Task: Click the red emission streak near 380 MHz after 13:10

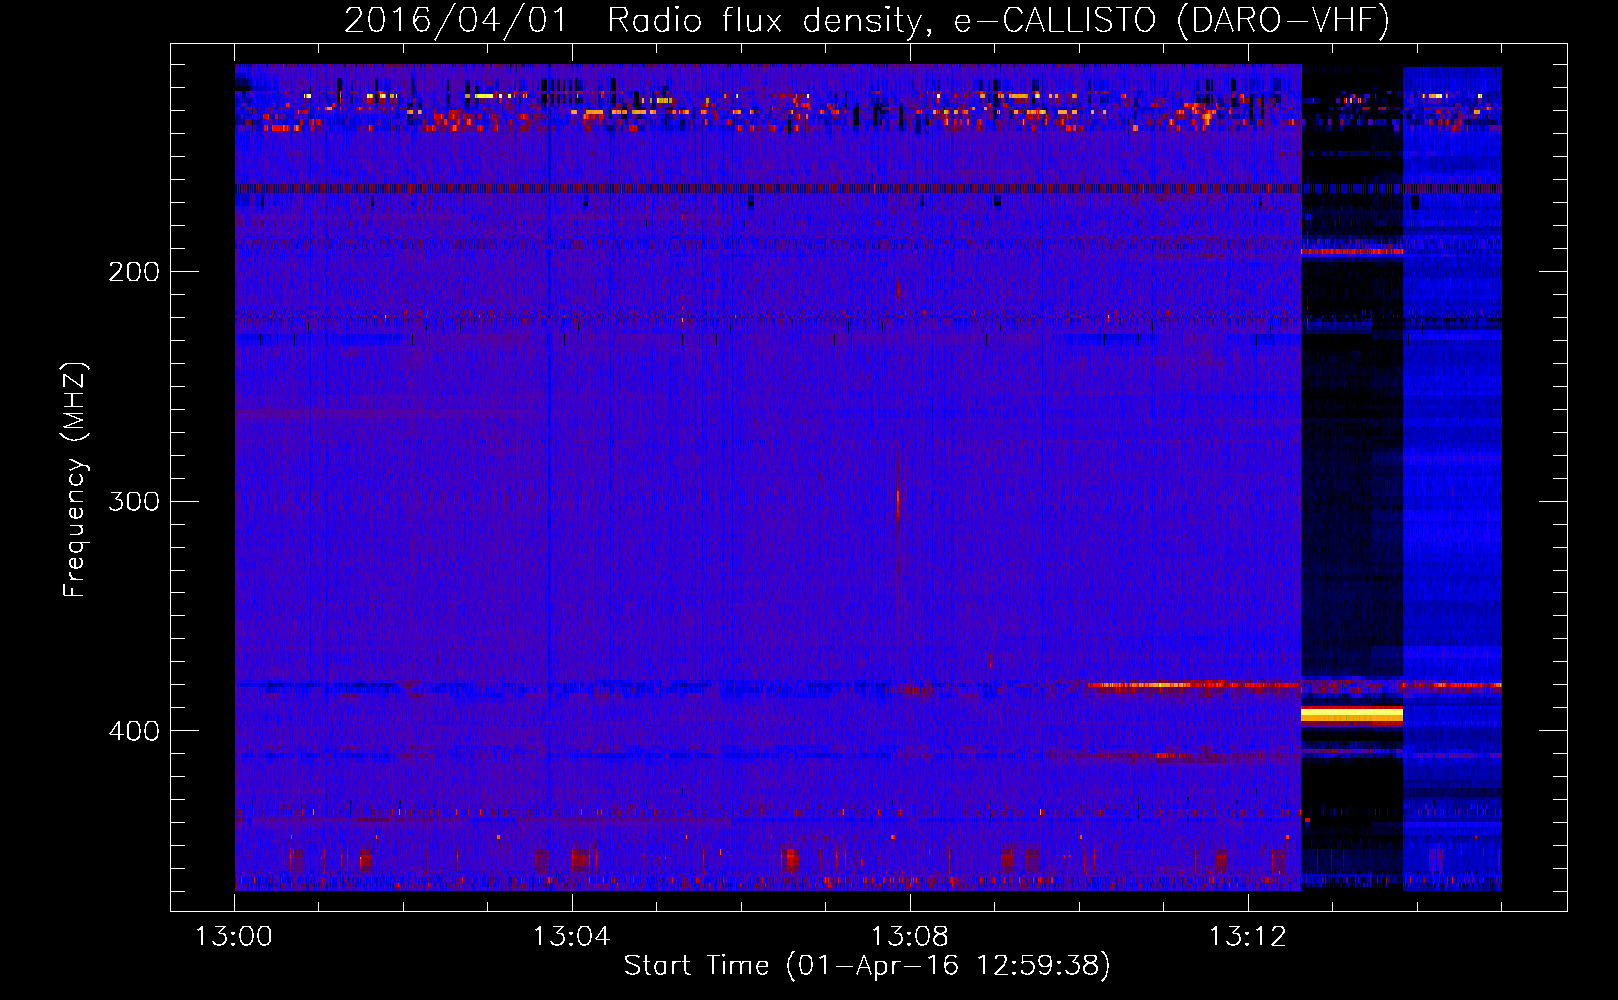Action: pyautogui.click(x=1193, y=686)
